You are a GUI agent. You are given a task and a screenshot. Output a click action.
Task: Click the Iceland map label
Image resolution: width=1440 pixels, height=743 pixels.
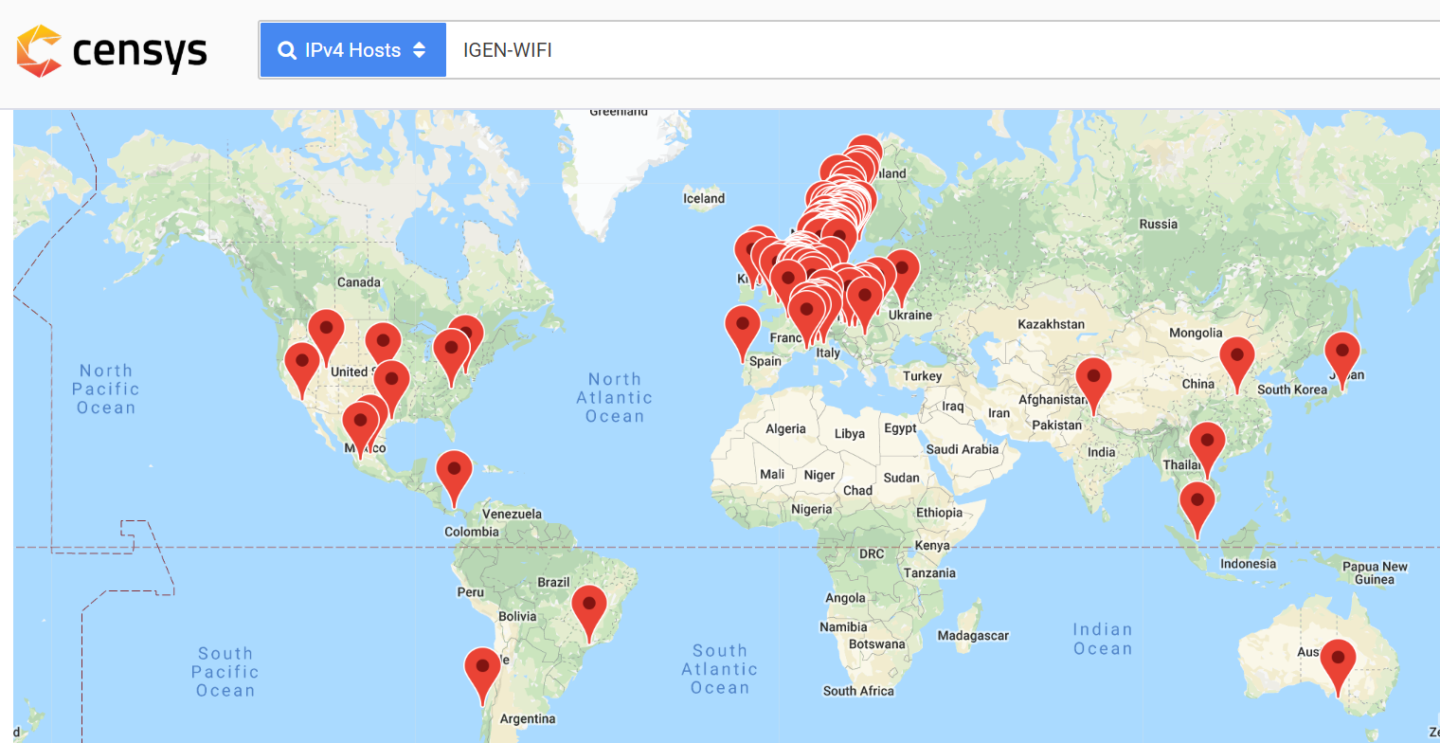(704, 198)
